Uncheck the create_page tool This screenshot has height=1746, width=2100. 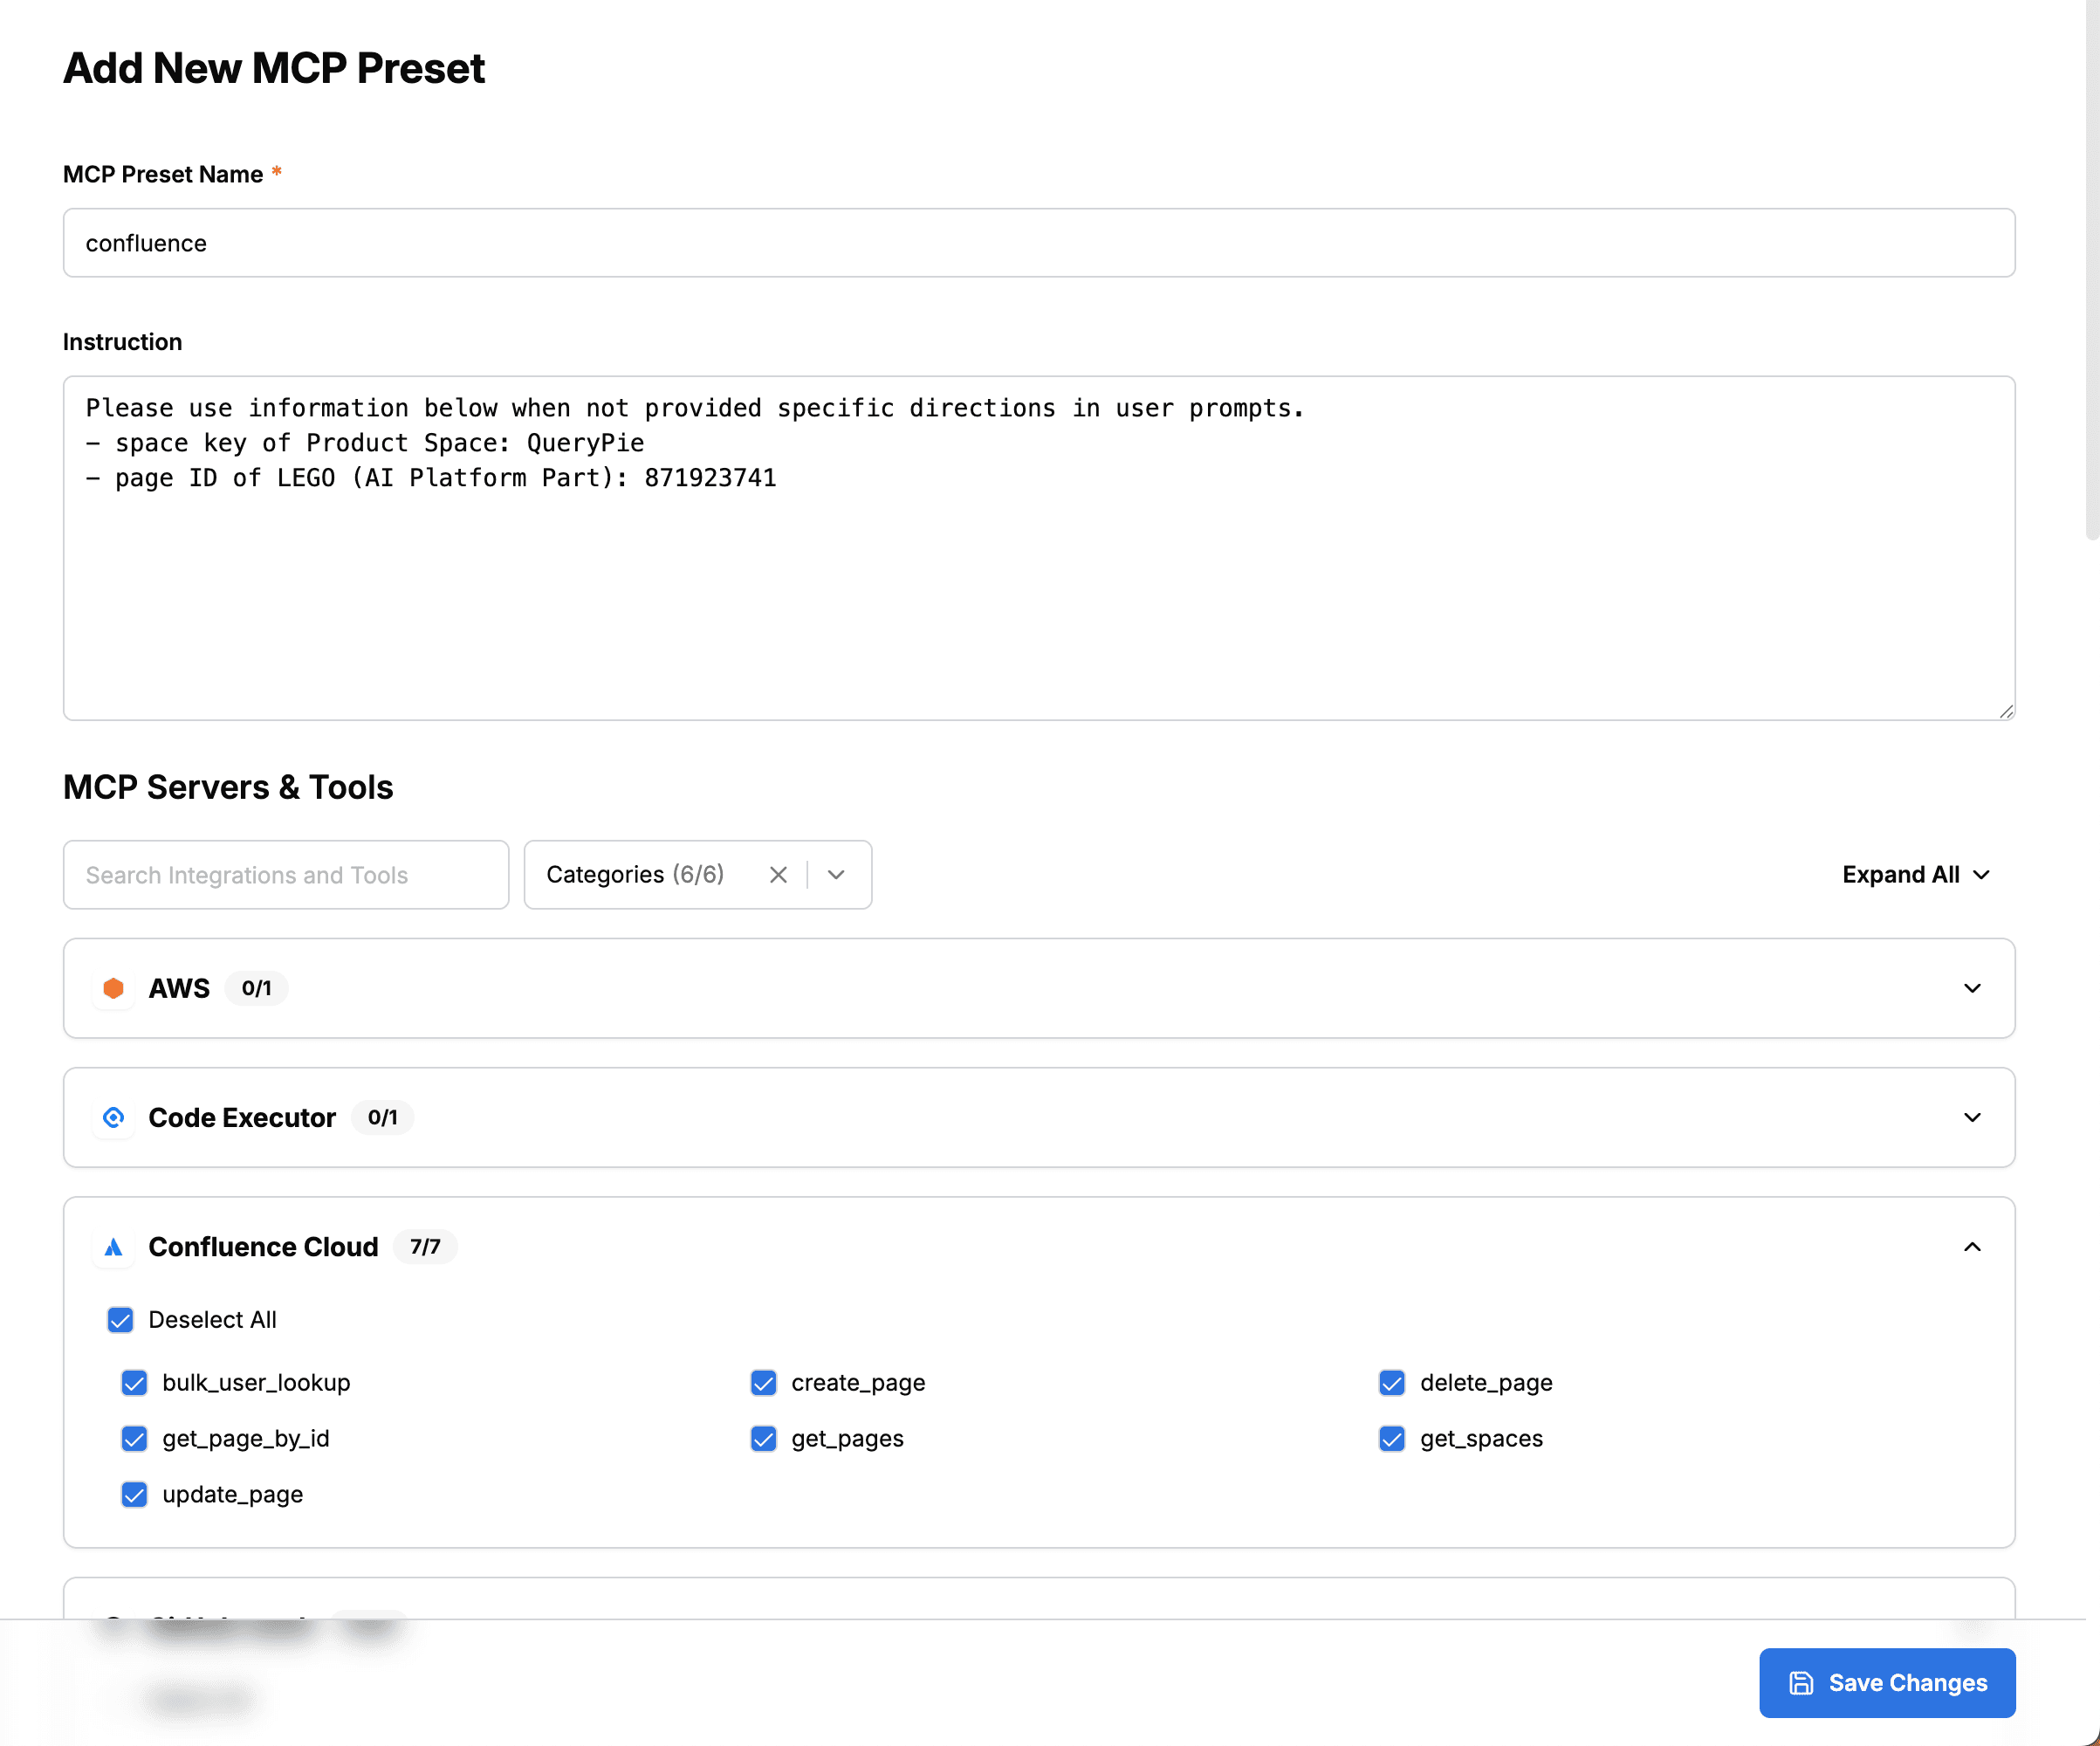tap(763, 1382)
